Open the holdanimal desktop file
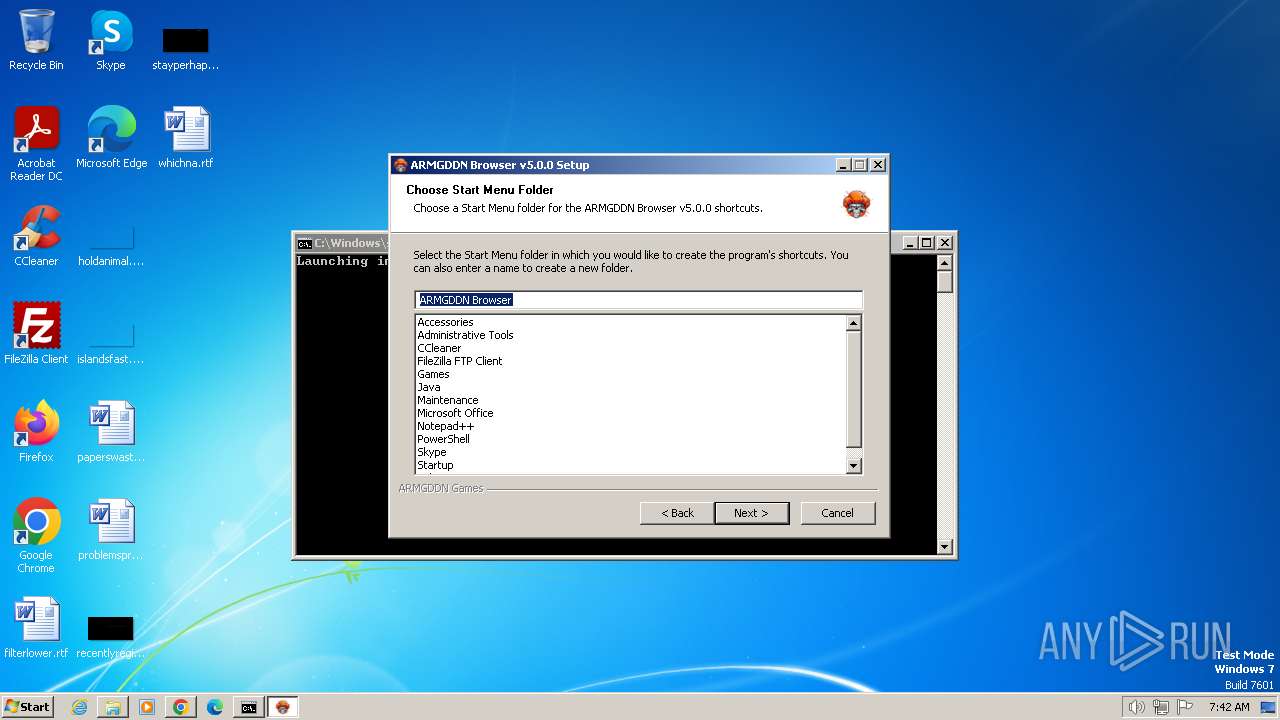Screen dimensions: 1280x720 click(x=110, y=245)
